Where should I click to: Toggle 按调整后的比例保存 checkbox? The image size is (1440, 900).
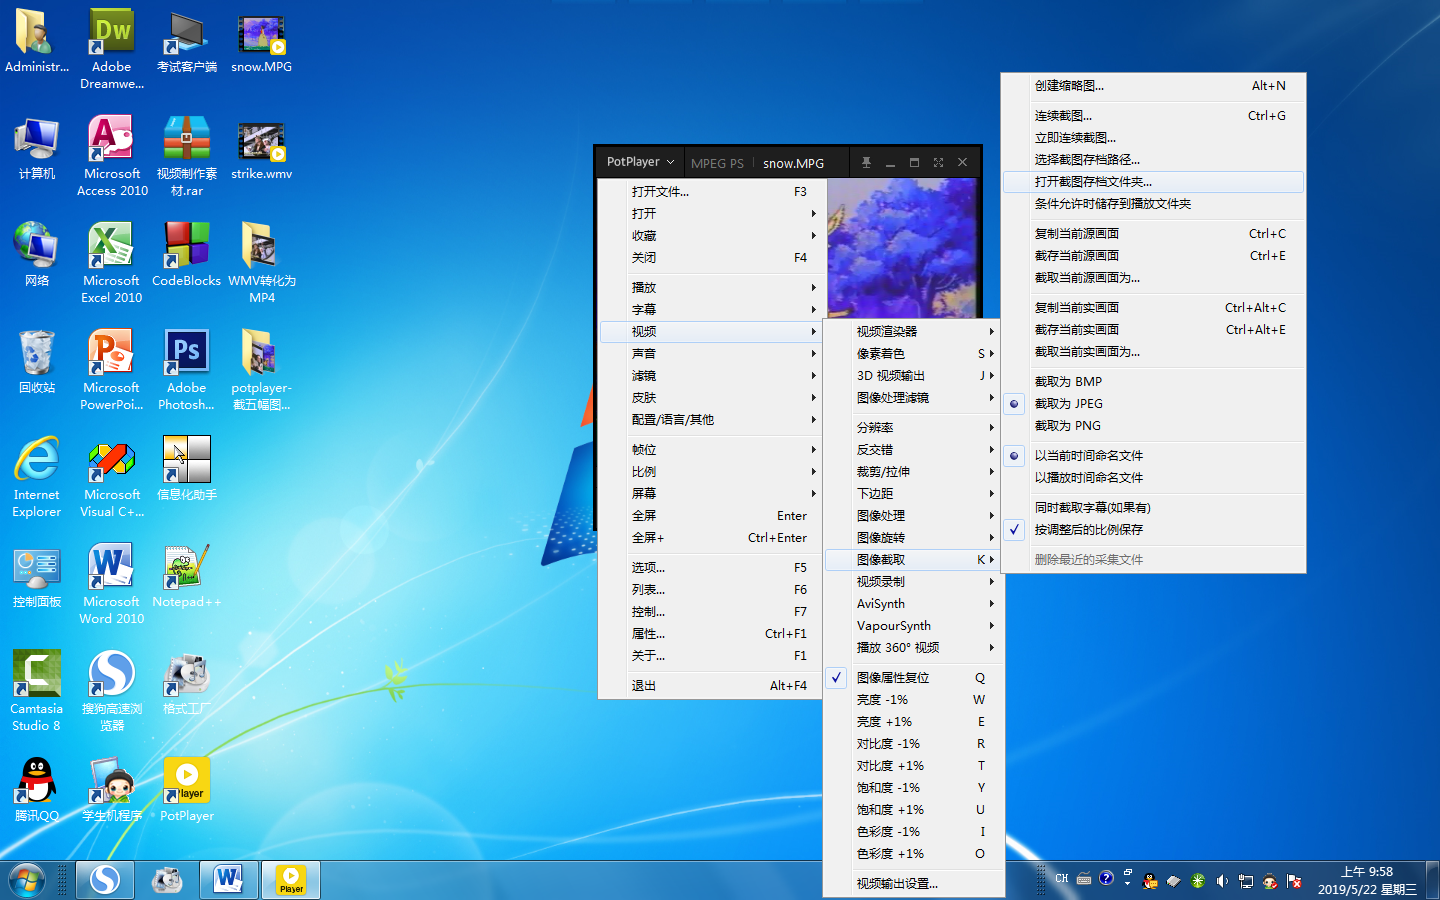(1154, 530)
